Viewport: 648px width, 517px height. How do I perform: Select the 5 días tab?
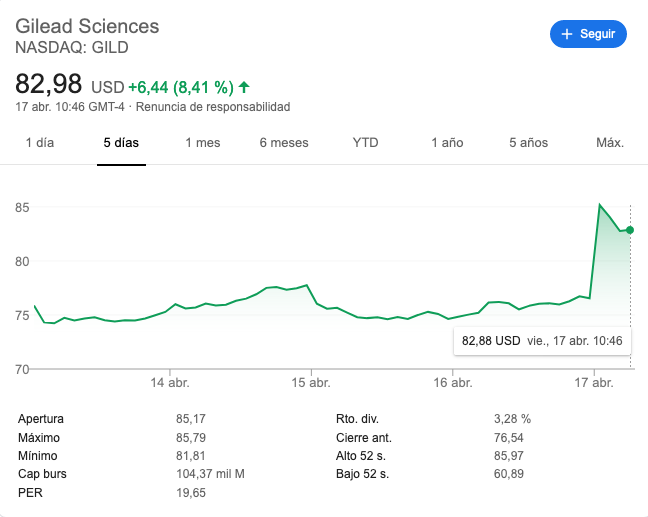click(x=121, y=143)
